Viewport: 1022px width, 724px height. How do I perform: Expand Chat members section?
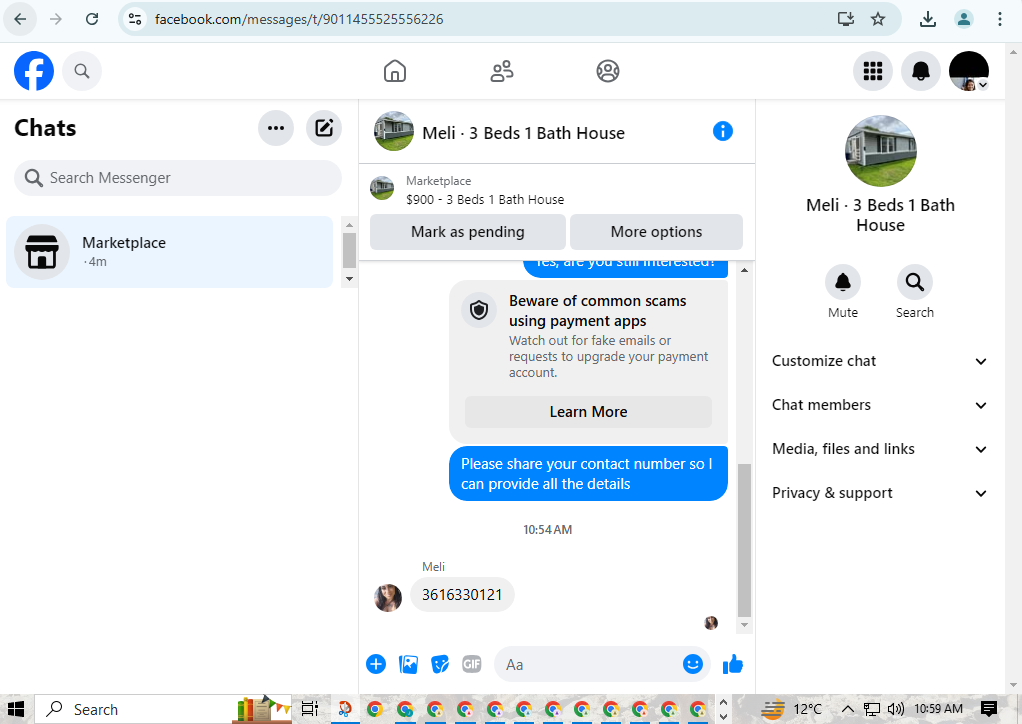pyautogui.click(x=880, y=405)
